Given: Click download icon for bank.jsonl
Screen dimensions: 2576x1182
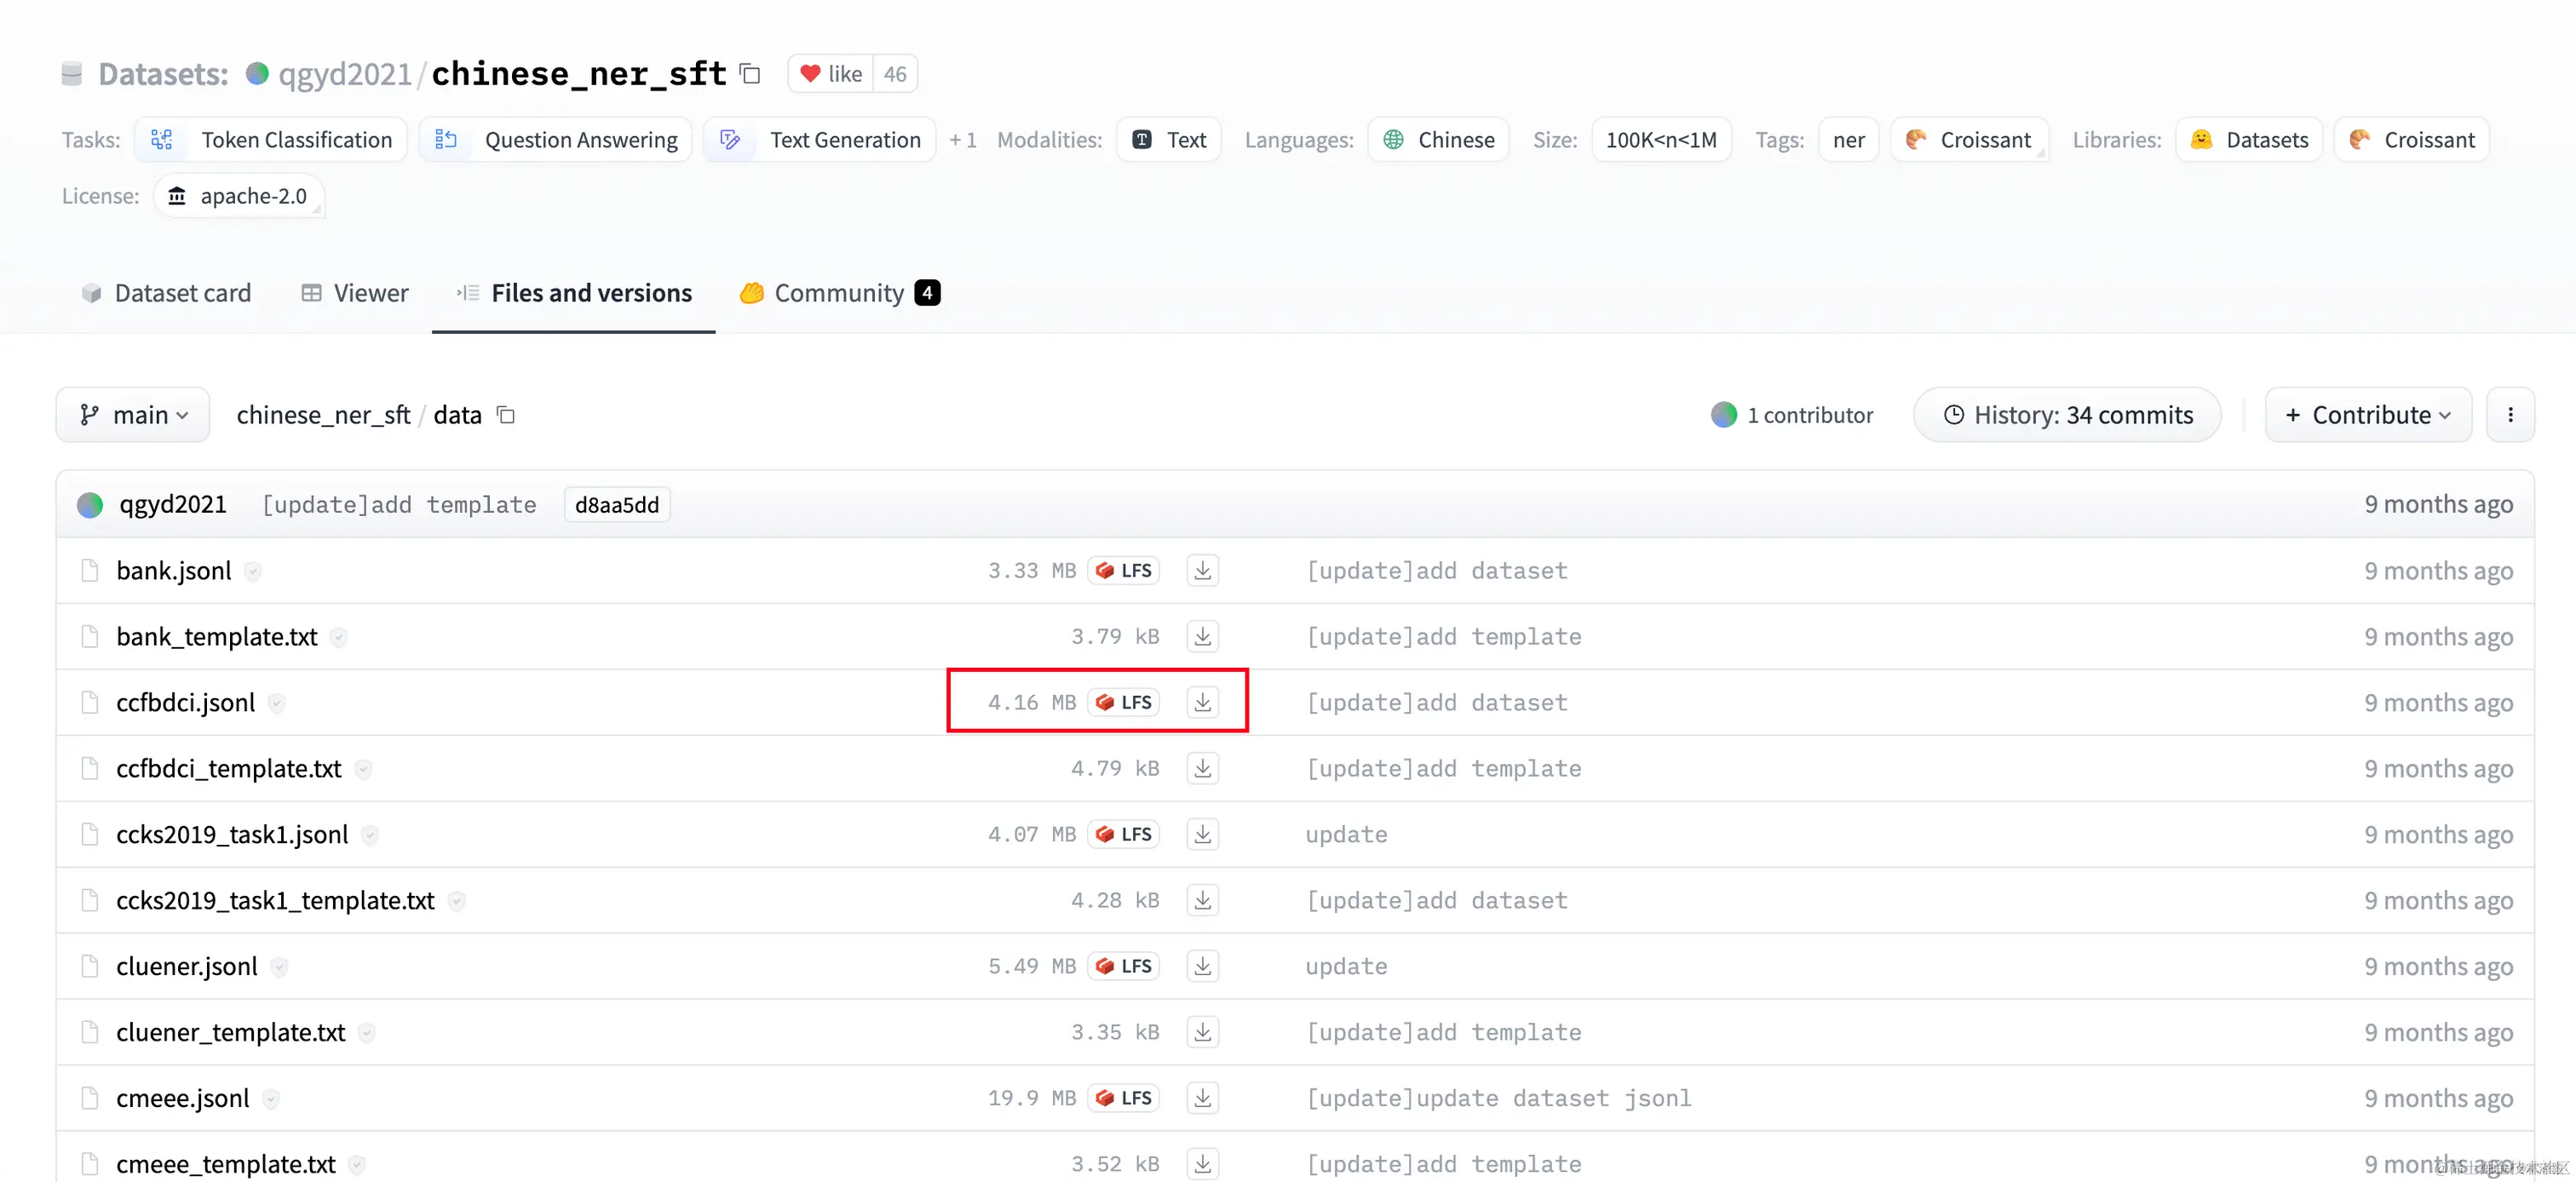Looking at the screenshot, I should [x=1202, y=570].
